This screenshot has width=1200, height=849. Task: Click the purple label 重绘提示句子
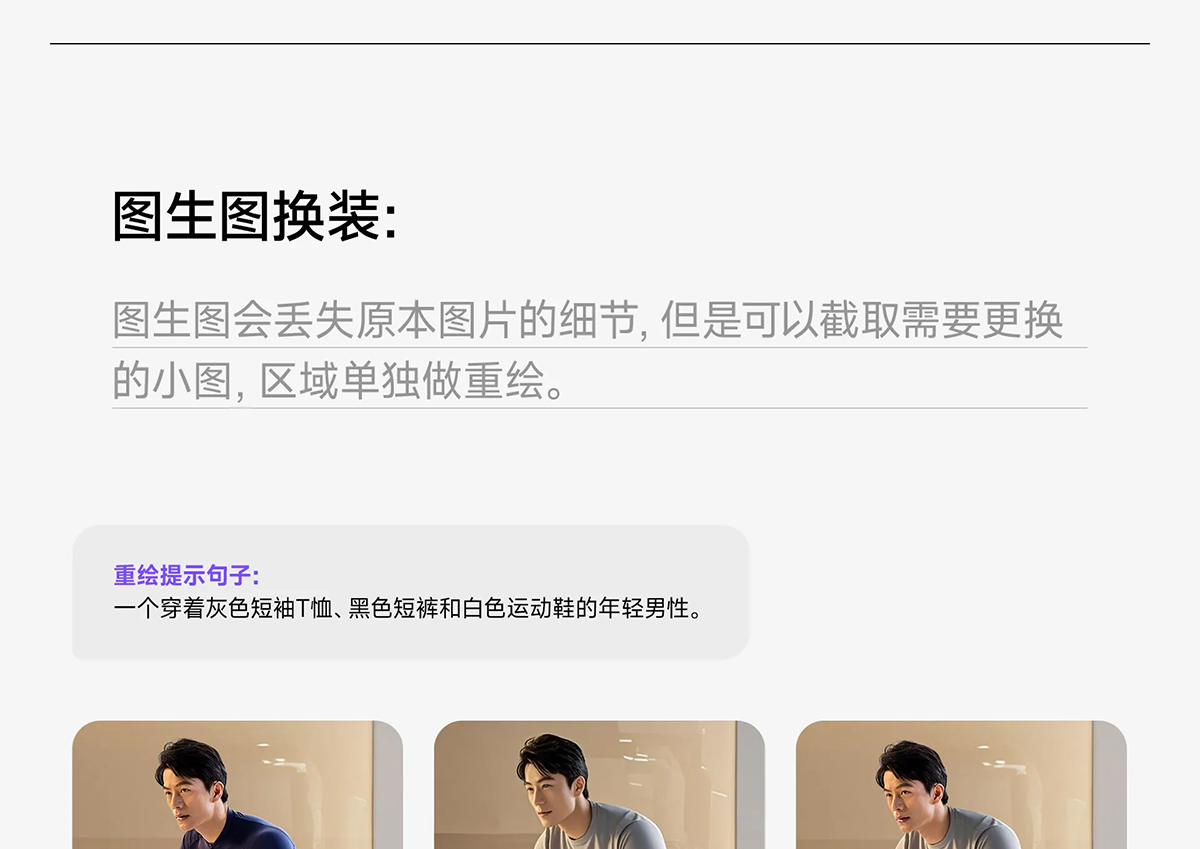[x=186, y=576]
